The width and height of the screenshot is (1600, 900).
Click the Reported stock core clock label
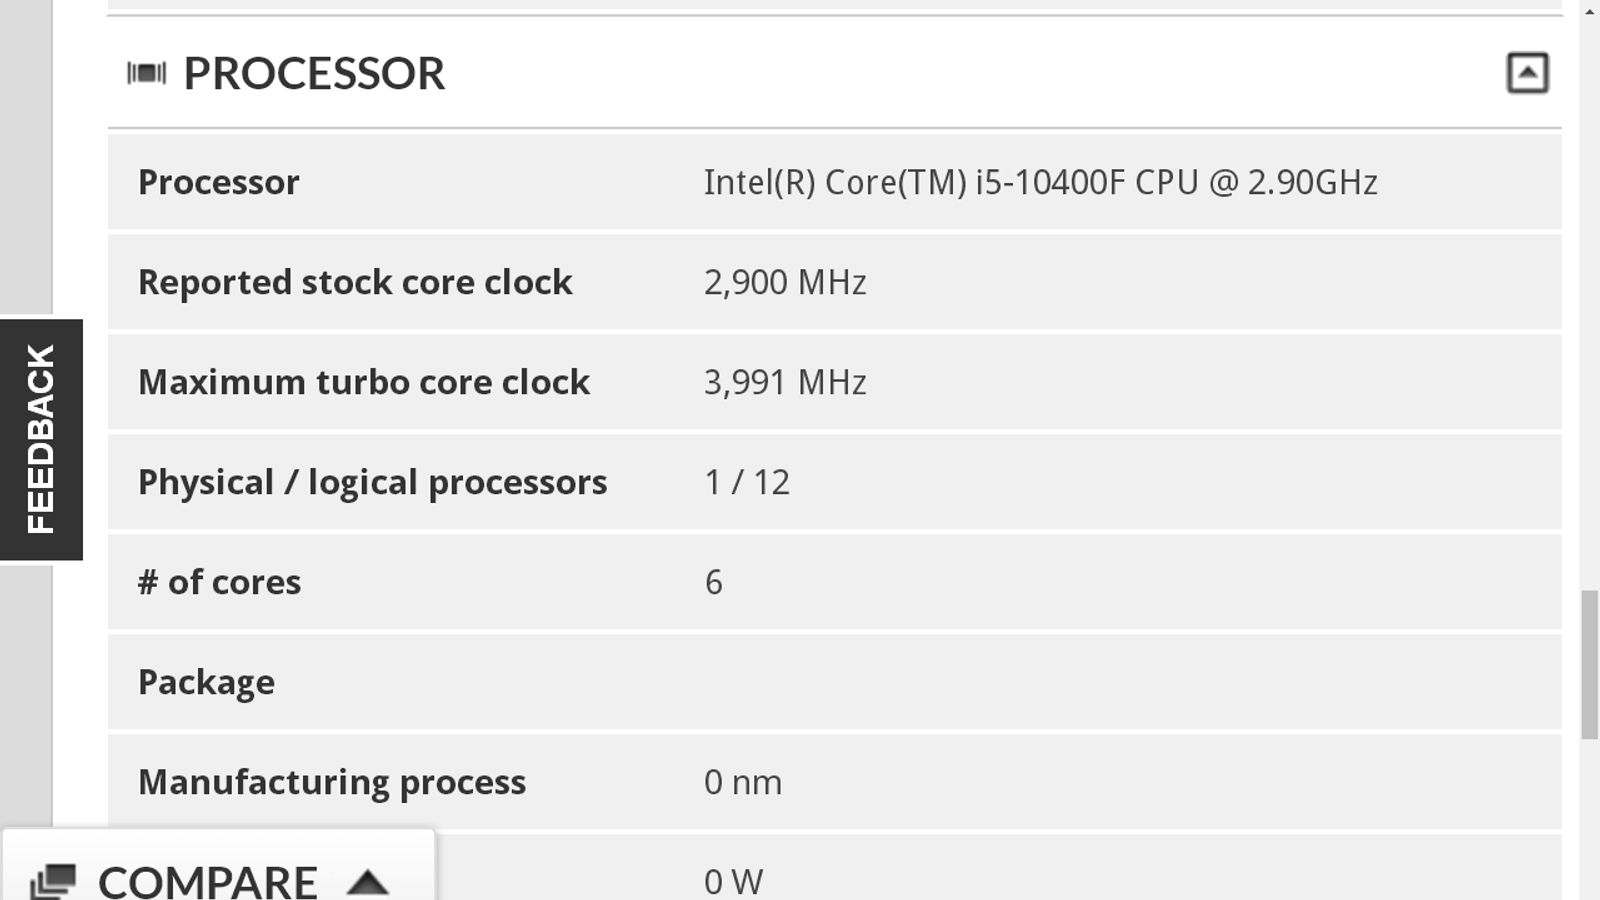click(355, 282)
